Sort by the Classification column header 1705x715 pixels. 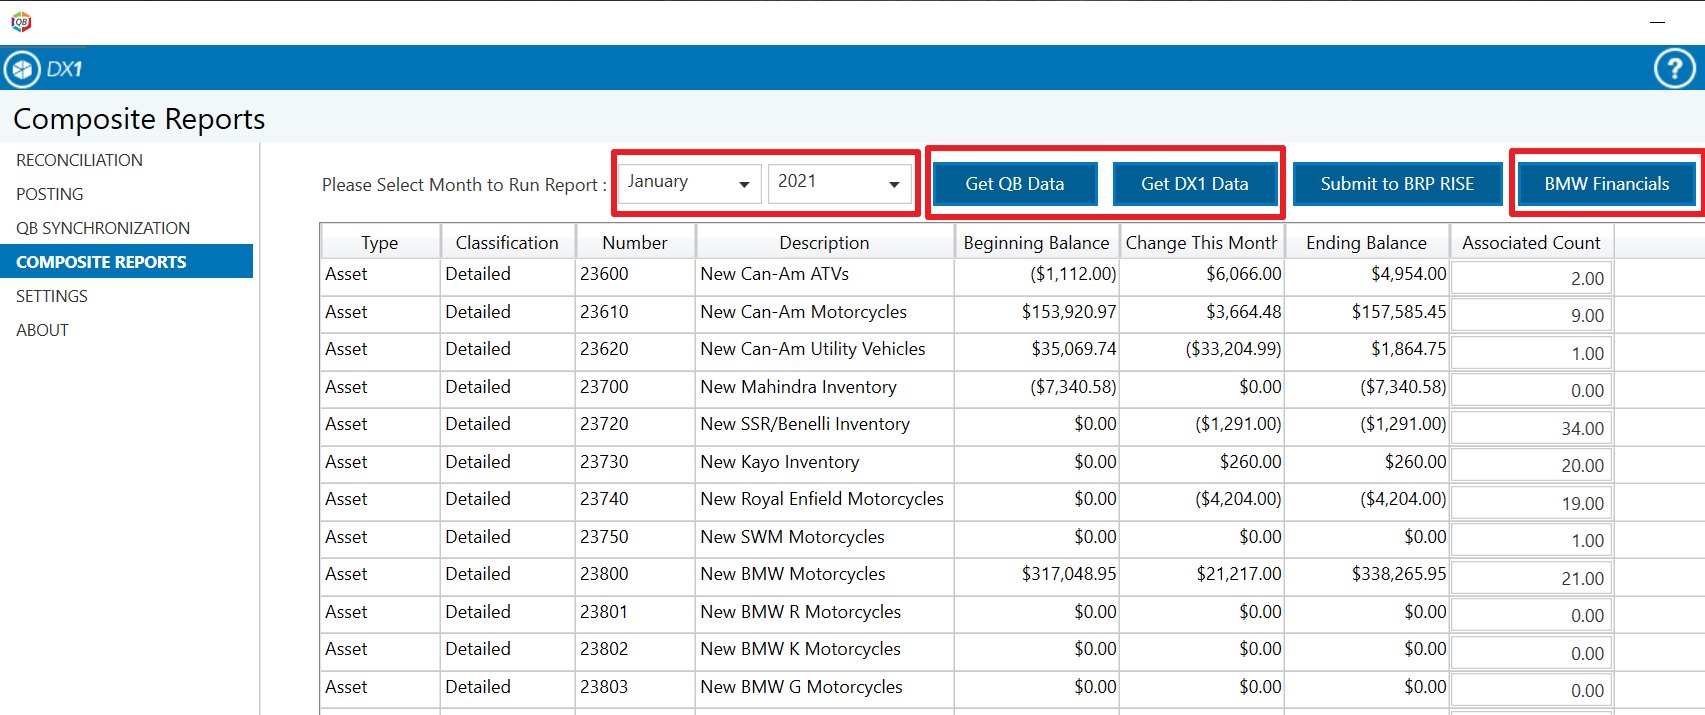coord(507,242)
